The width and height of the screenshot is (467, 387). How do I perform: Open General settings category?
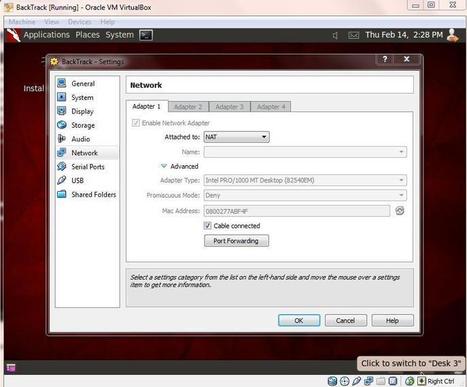[x=87, y=83]
